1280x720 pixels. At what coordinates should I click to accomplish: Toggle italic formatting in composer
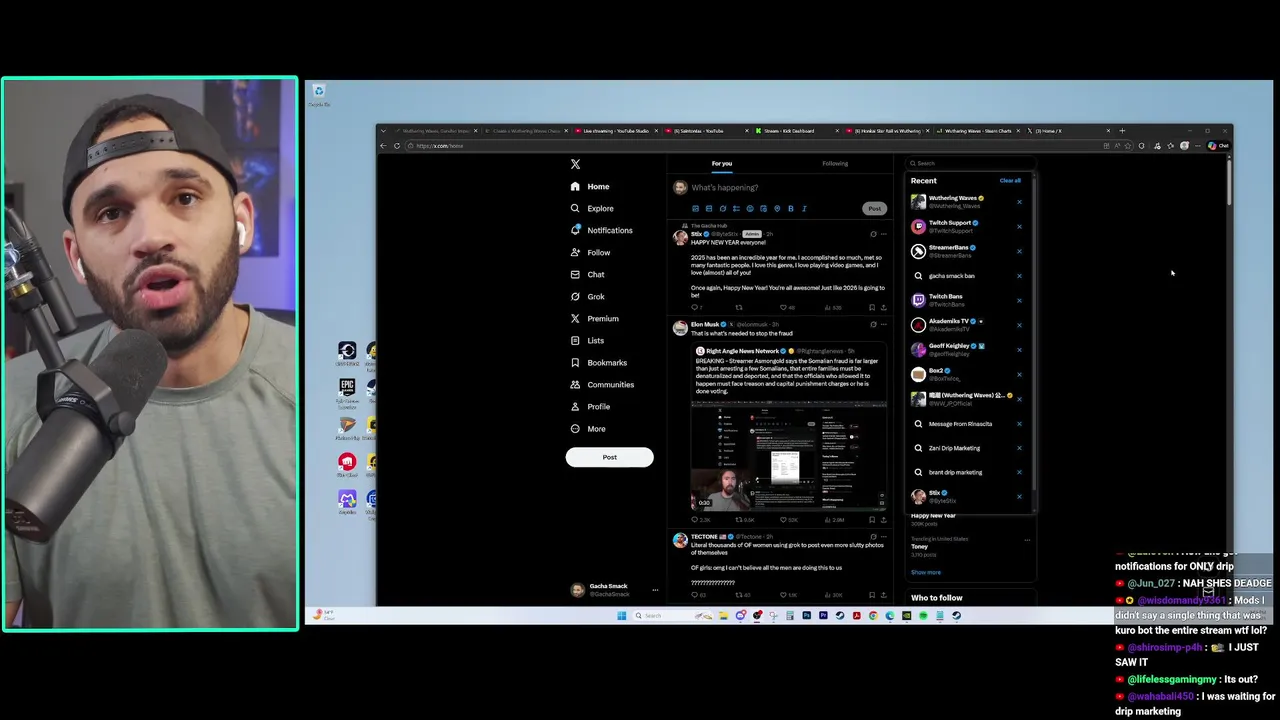pos(804,209)
